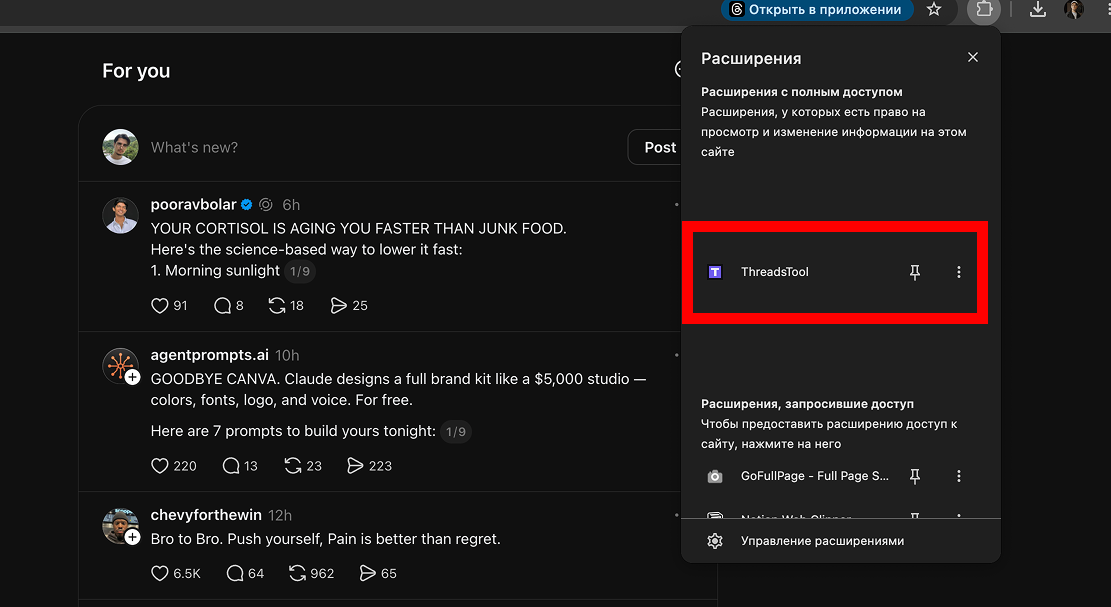Click the 'YOUR CORTISOL IS AGING YOU' post text
The height and width of the screenshot is (607, 1111).
pyautogui.click(x=359, y=229)
